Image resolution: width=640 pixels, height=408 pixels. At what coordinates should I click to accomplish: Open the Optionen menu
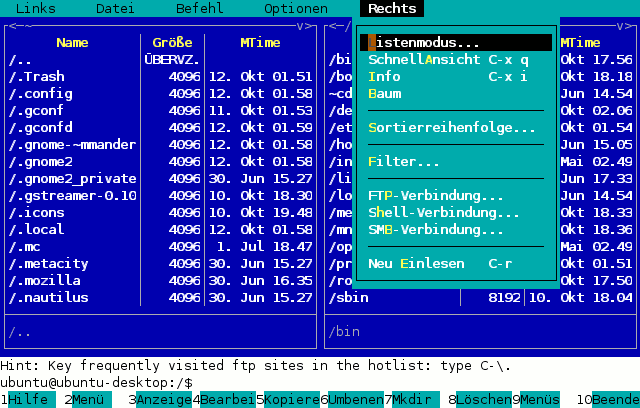pos(295,8)
